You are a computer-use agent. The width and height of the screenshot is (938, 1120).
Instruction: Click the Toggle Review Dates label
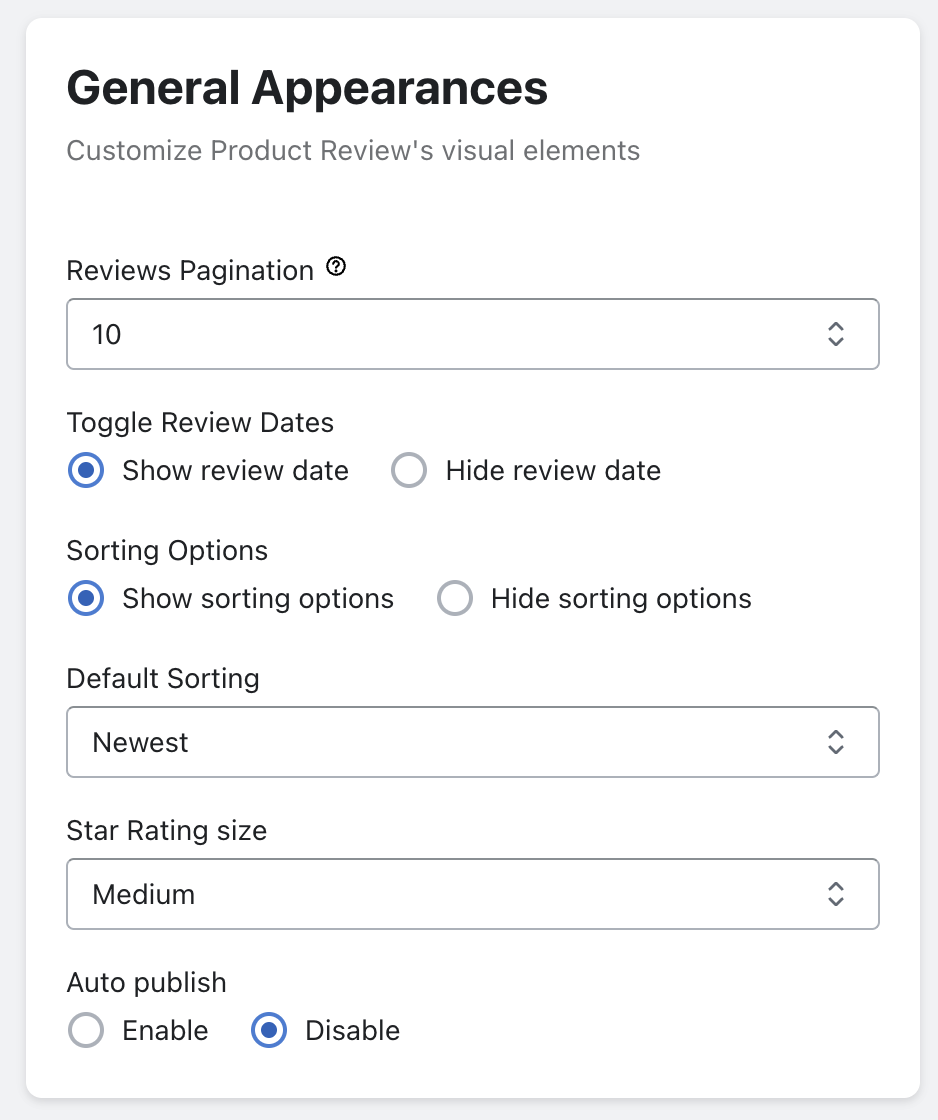tap(200, 422)
